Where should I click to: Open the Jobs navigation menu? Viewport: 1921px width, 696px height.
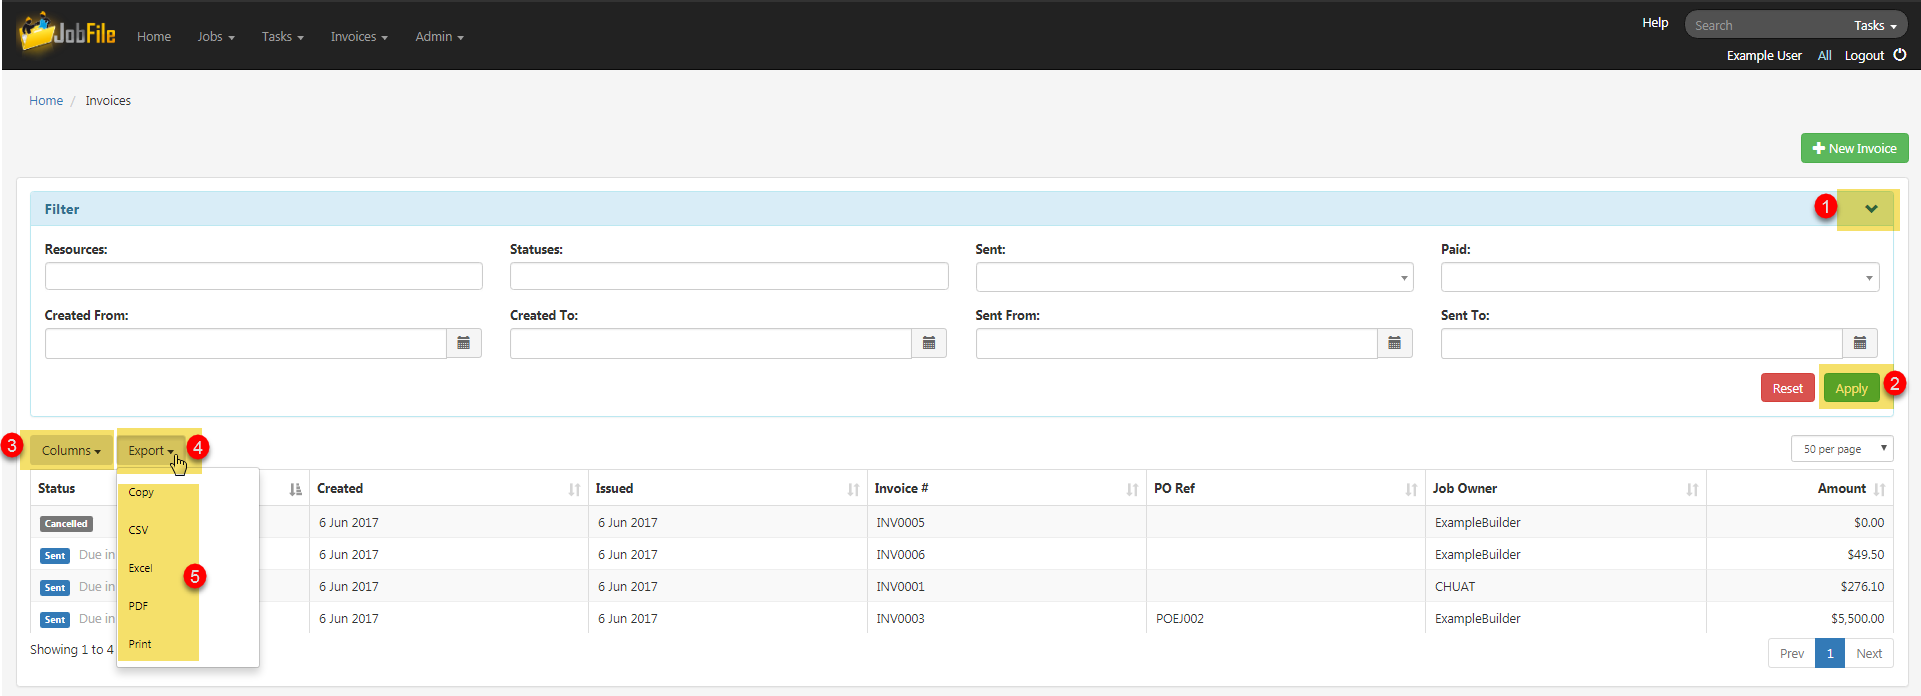pos(216,36)
